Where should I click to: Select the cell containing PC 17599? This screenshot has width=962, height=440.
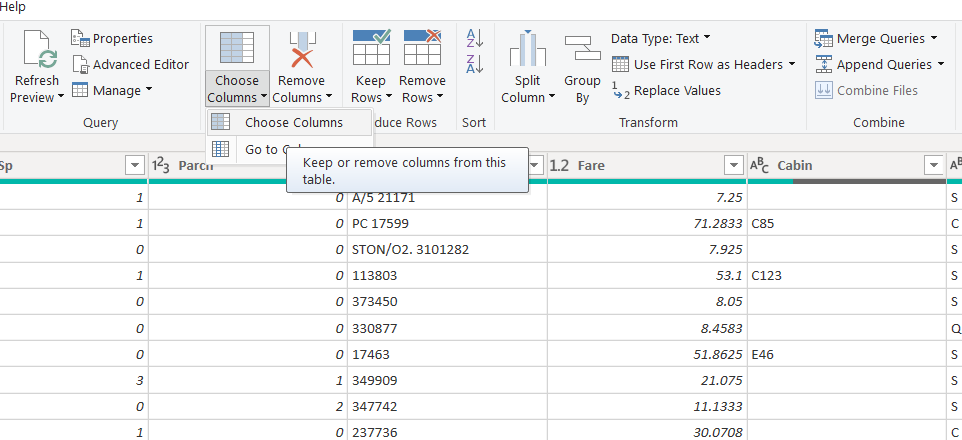point(381,223)
